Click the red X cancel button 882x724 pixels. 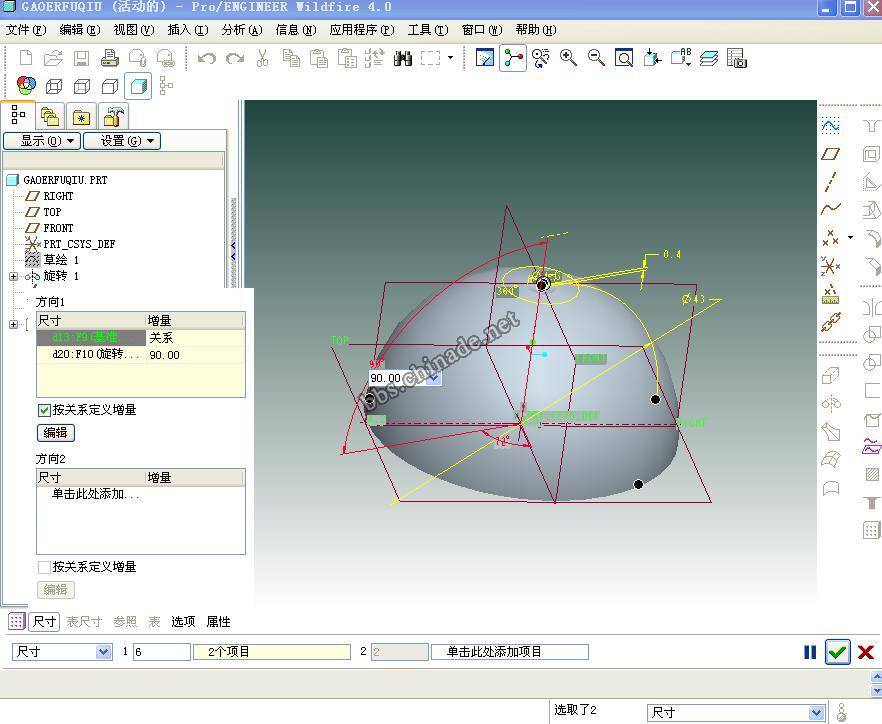[866, 652]
